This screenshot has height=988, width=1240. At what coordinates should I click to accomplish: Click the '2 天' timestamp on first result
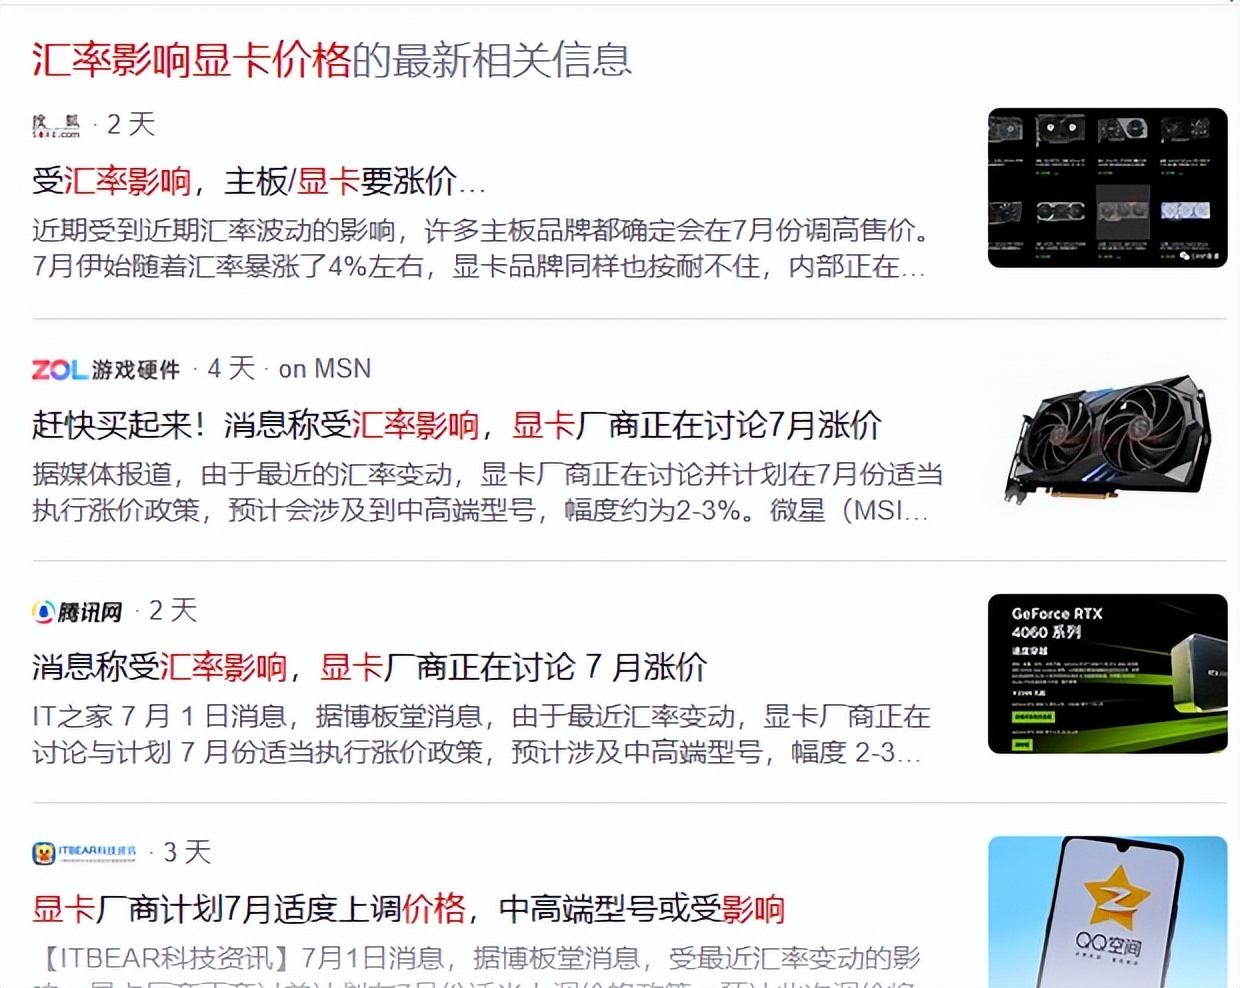coord(128,123)
